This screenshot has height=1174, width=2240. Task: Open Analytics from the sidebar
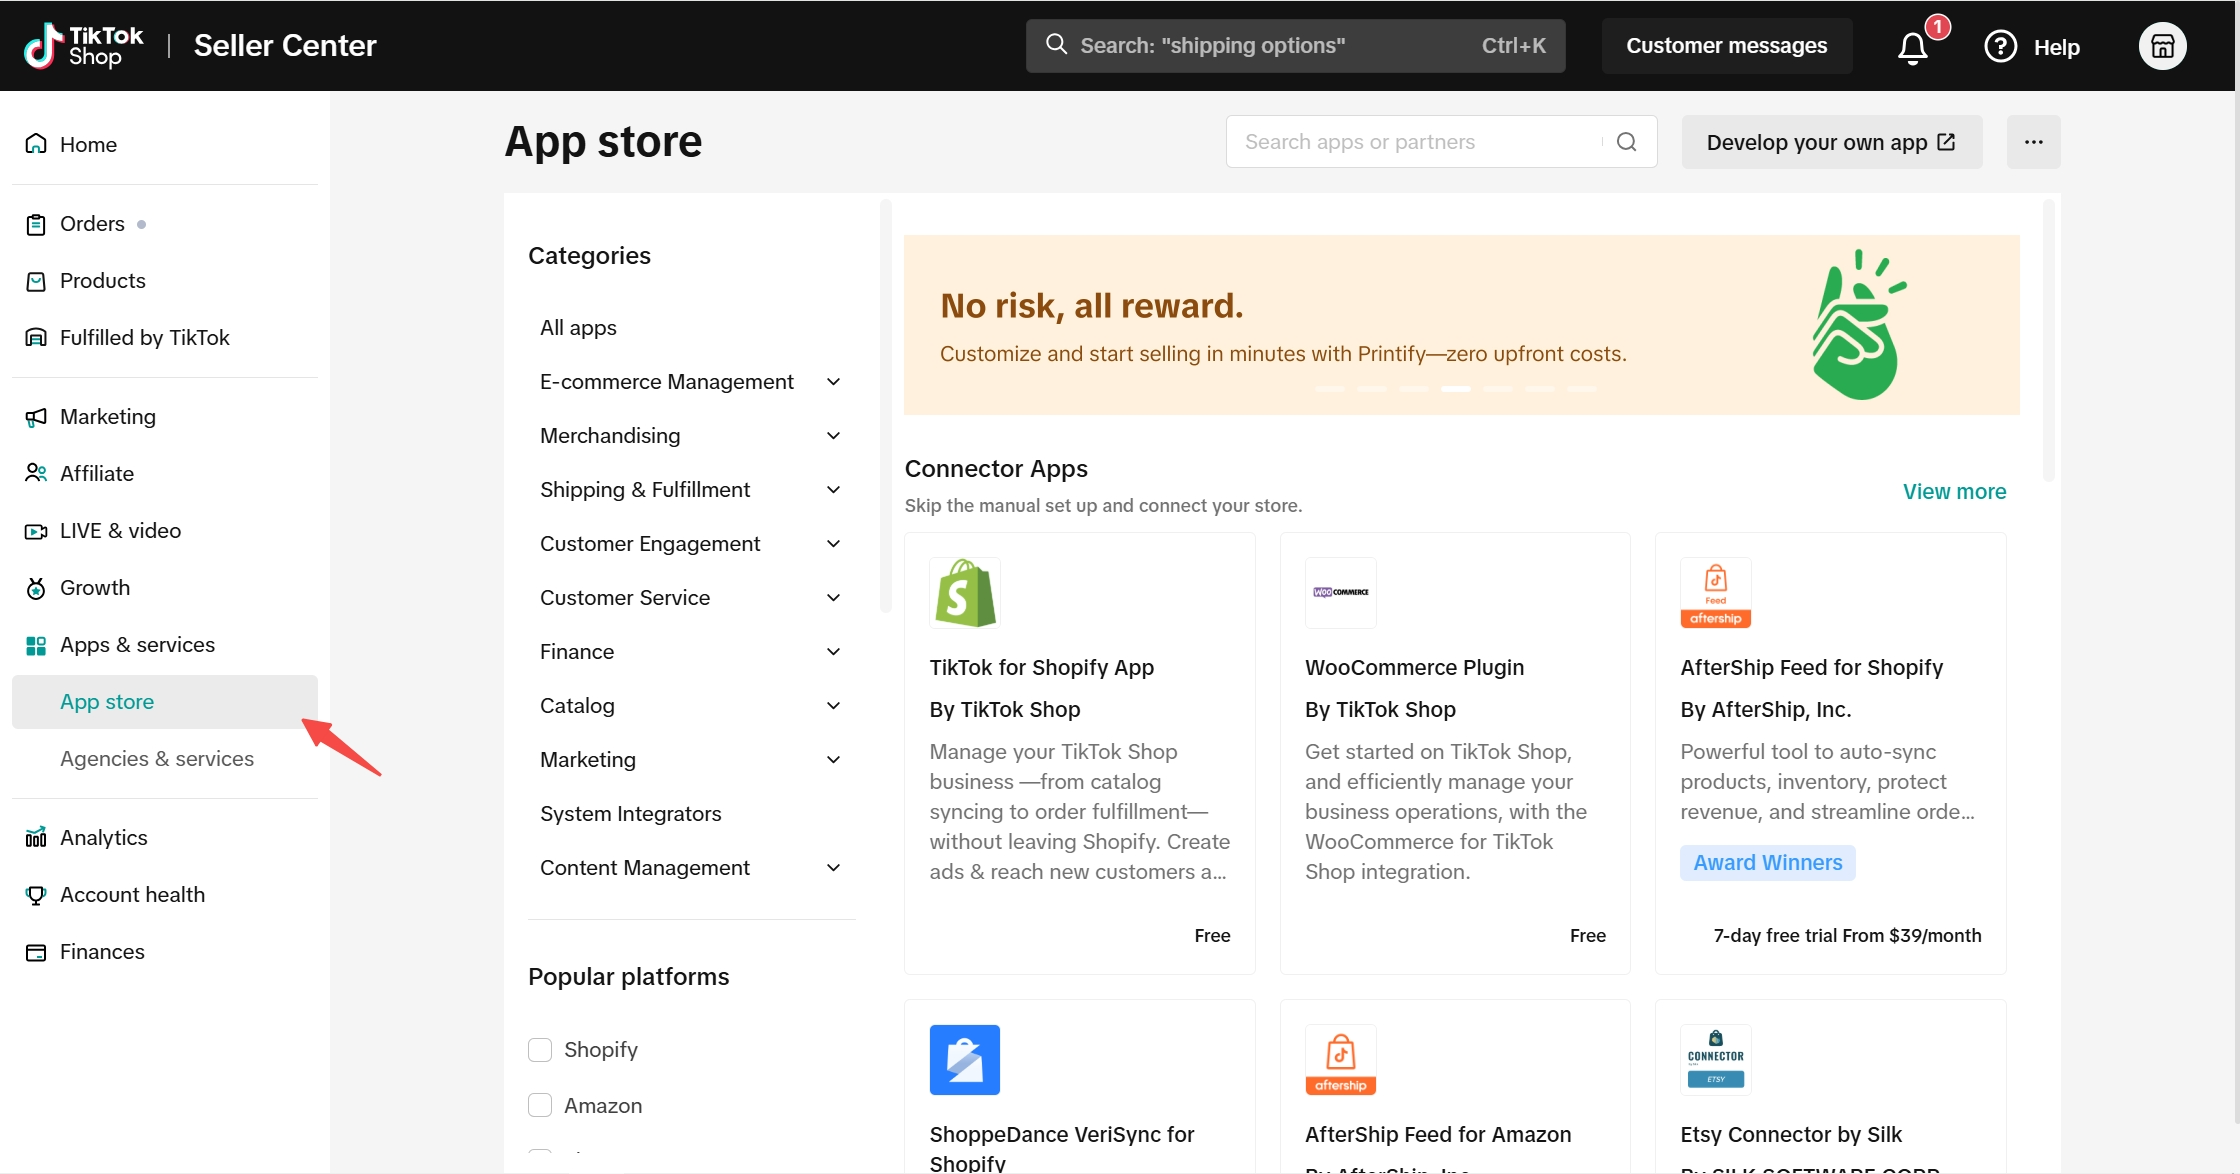[x=103, y=837]
